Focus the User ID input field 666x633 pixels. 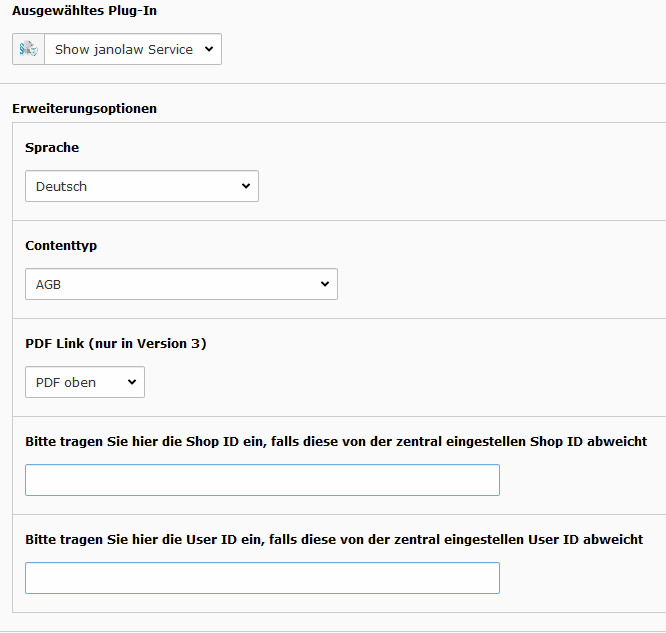262,578
